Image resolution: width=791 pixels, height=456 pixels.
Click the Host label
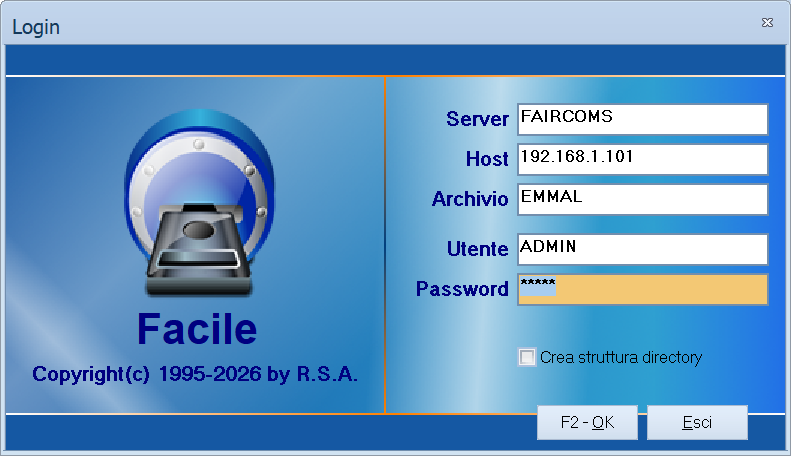(487, 159)
